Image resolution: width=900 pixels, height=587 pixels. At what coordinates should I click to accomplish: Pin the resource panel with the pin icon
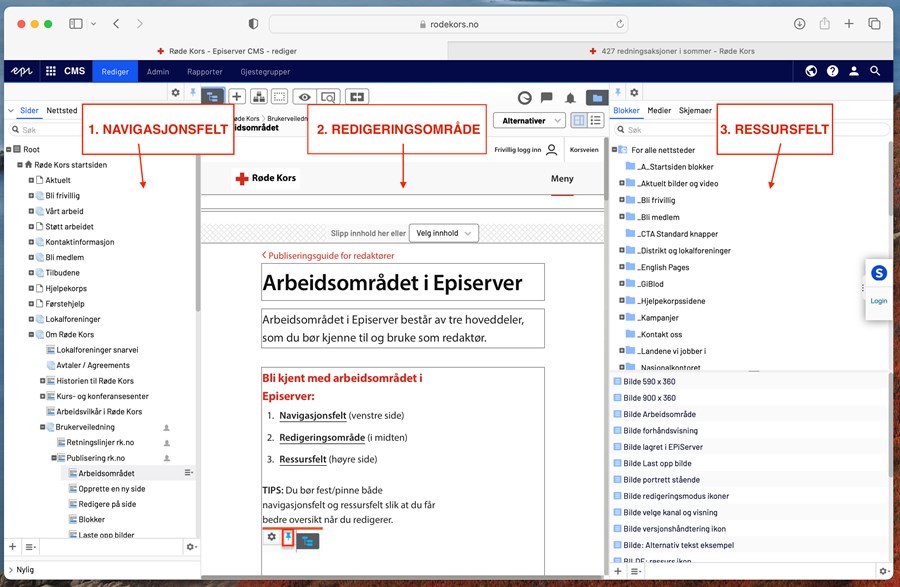[x=618, y=92]
